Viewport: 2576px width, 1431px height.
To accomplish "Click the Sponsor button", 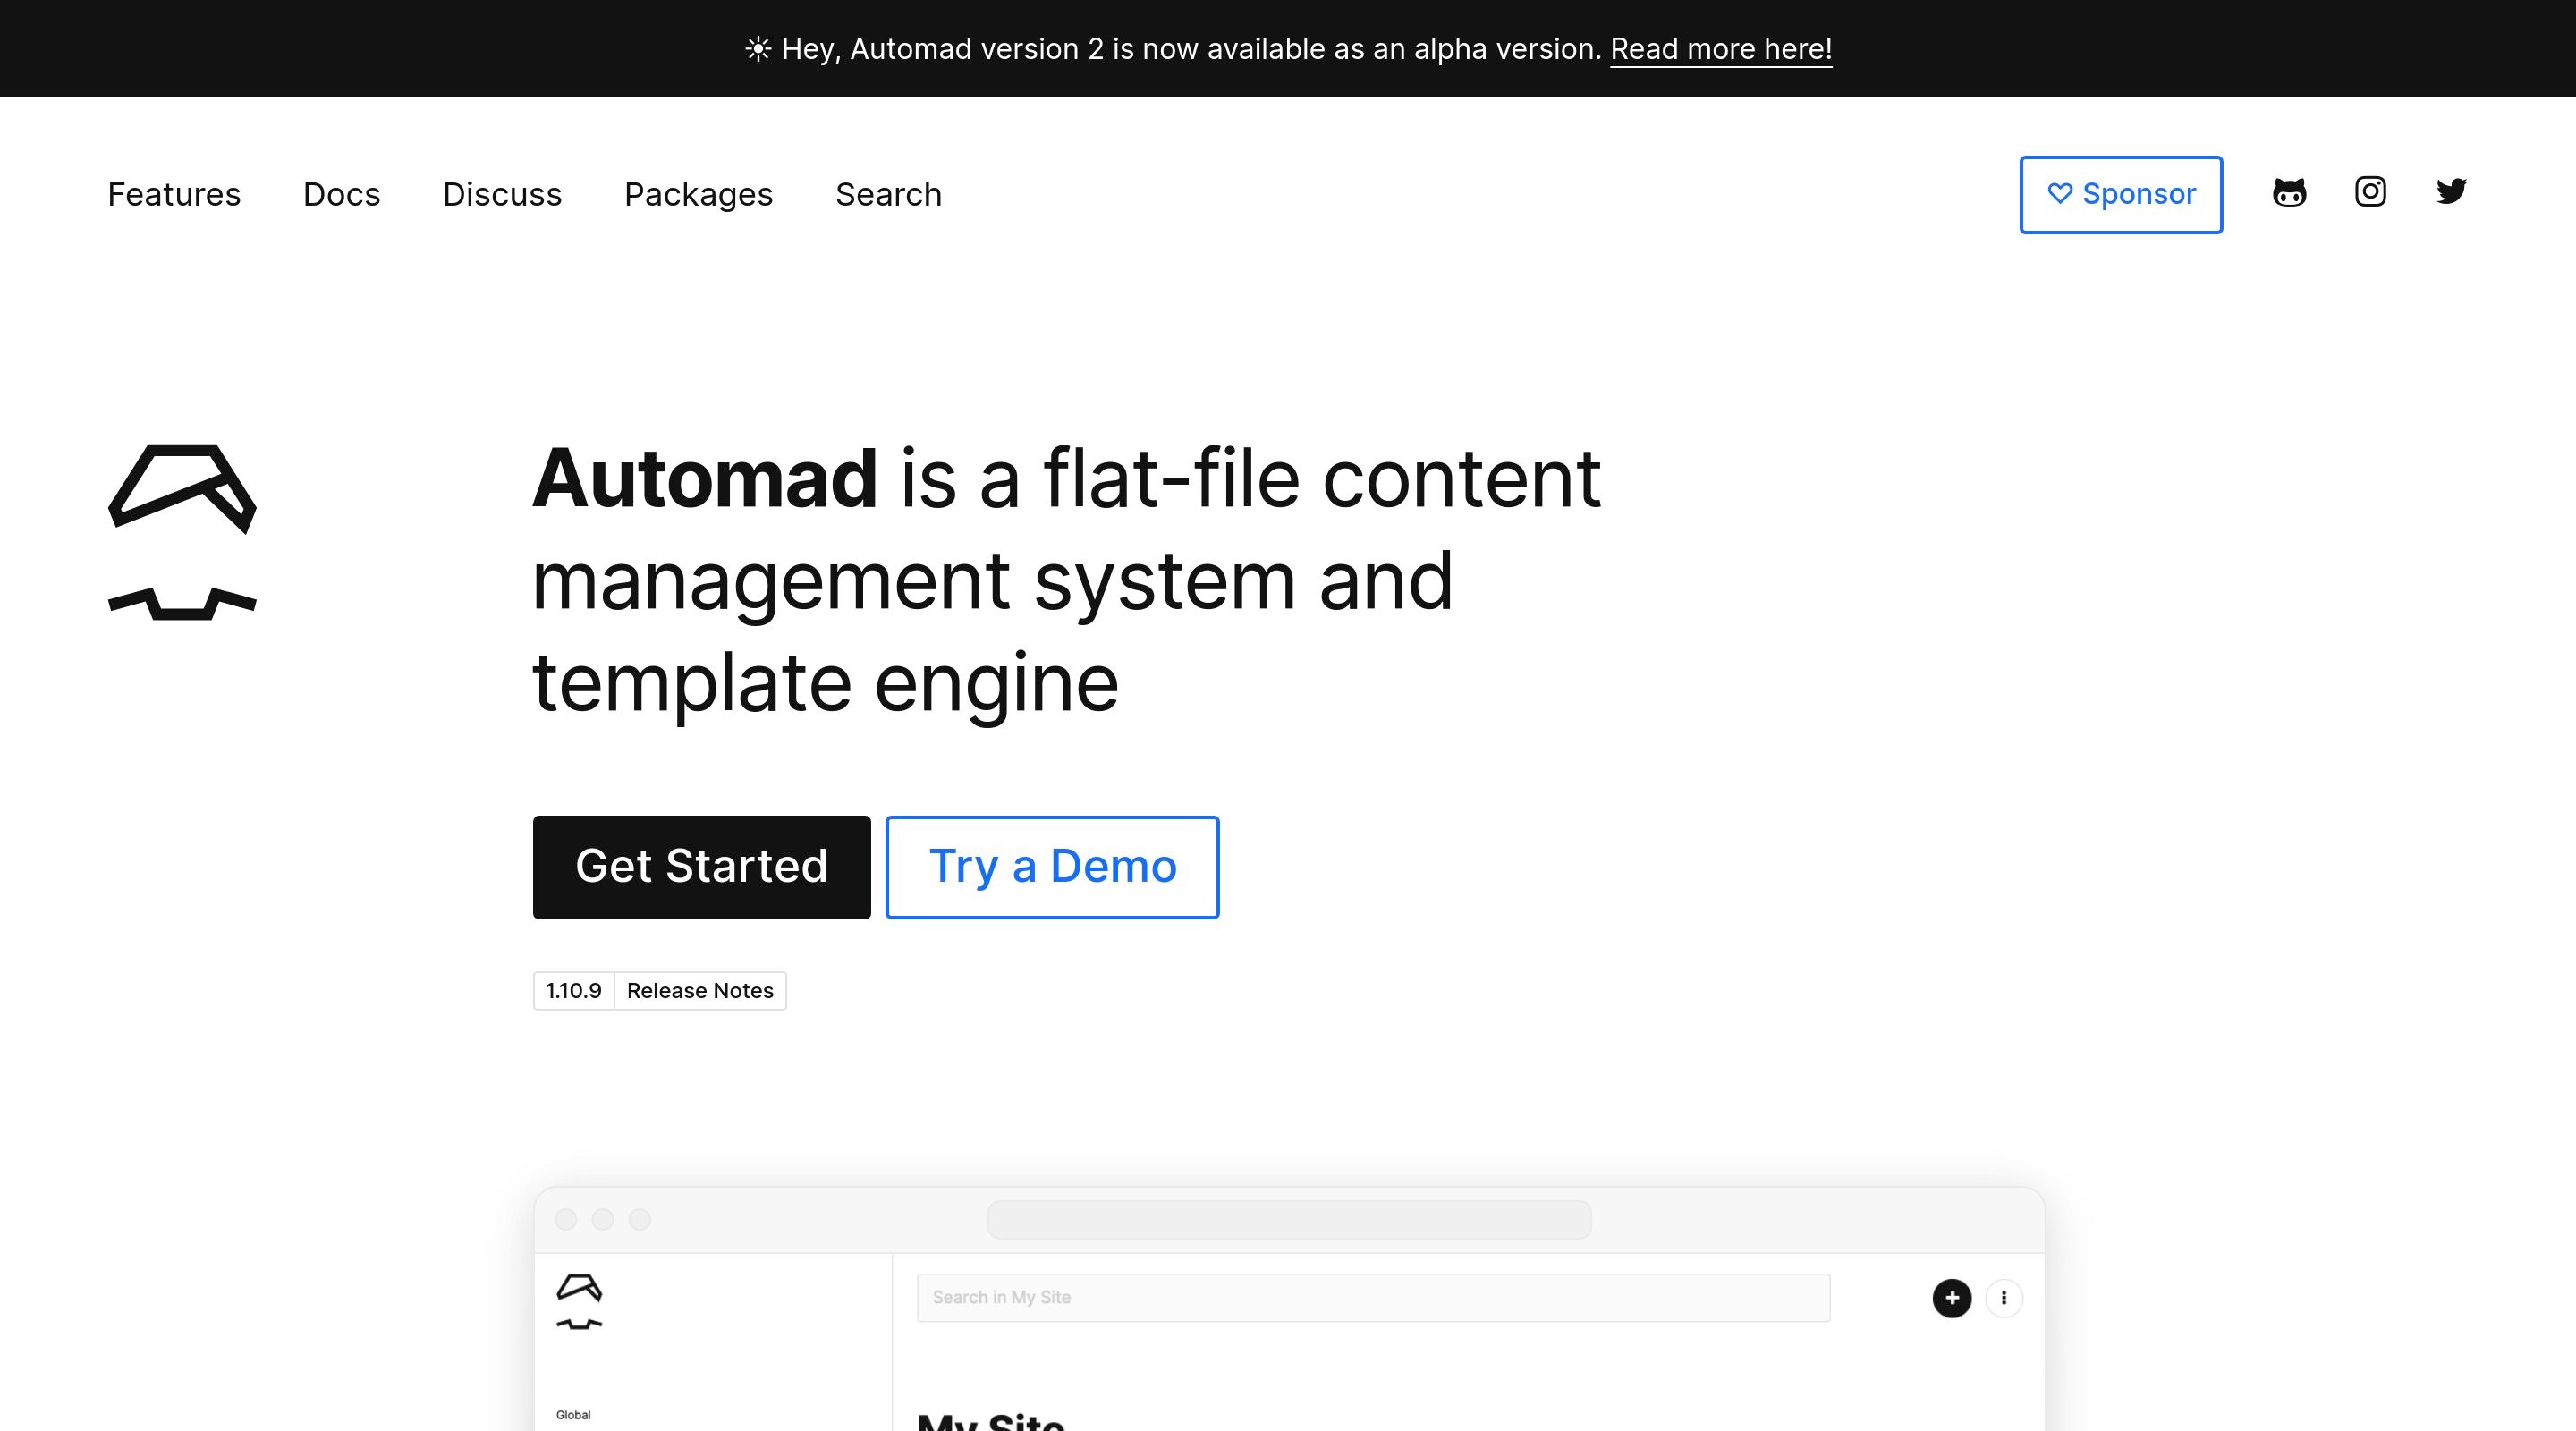I will (x=2121, y=194).
